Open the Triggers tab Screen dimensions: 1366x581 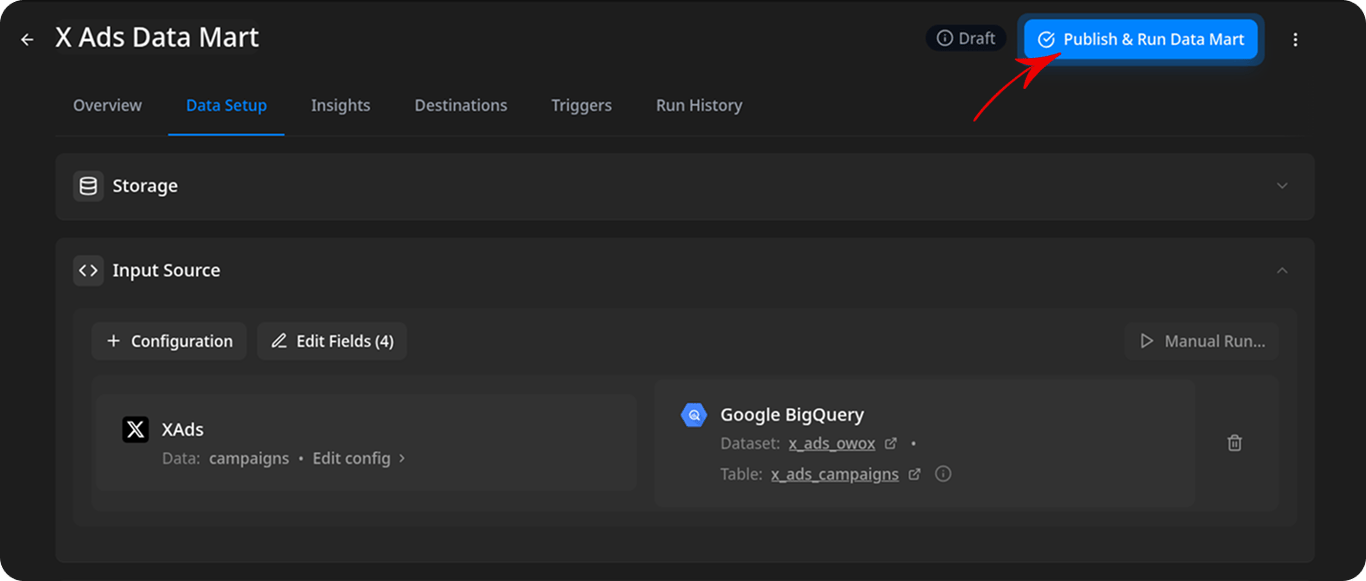point(581,105)
